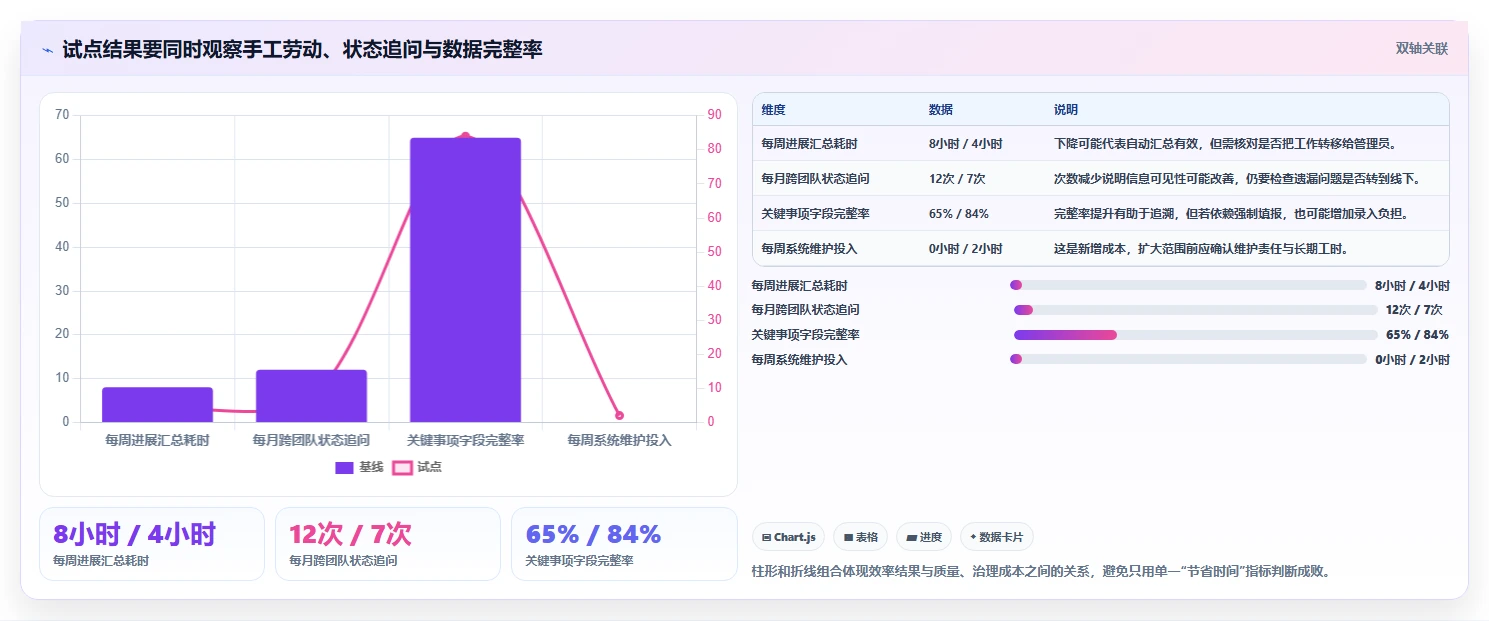Viewport: 1489px width, 621px height.
Task: Click the lightning icon beside the title
Action: (x=48, y=50)
